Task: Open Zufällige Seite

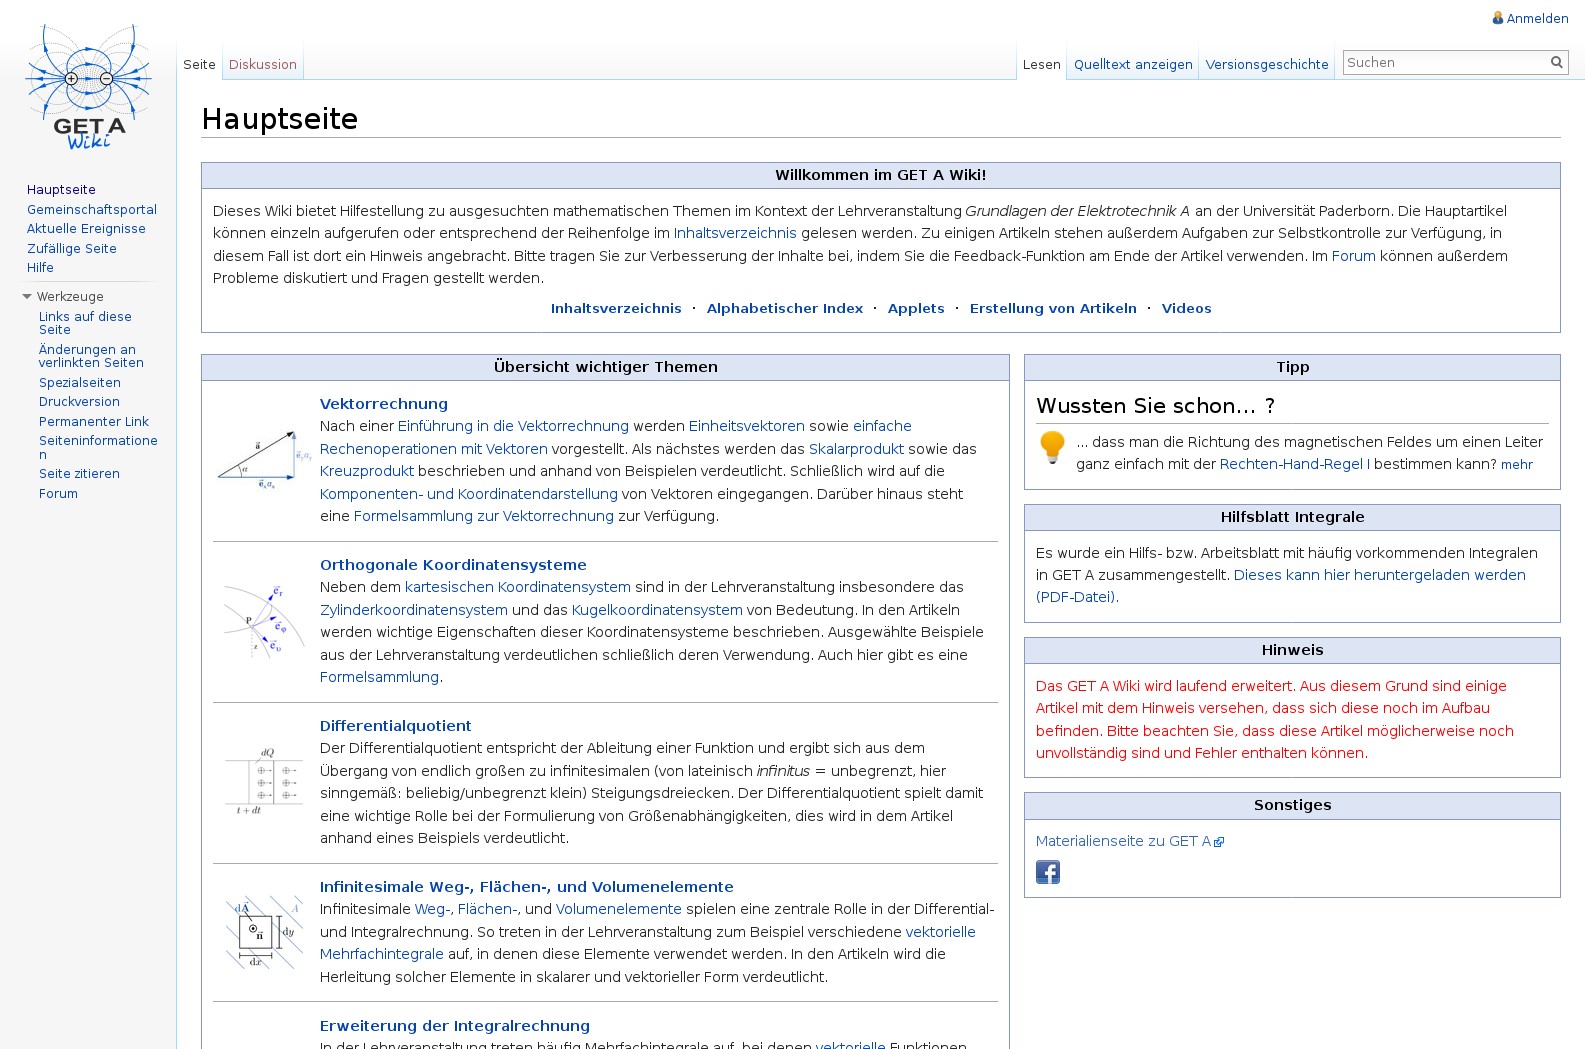Action: click(x=72, y=249)
